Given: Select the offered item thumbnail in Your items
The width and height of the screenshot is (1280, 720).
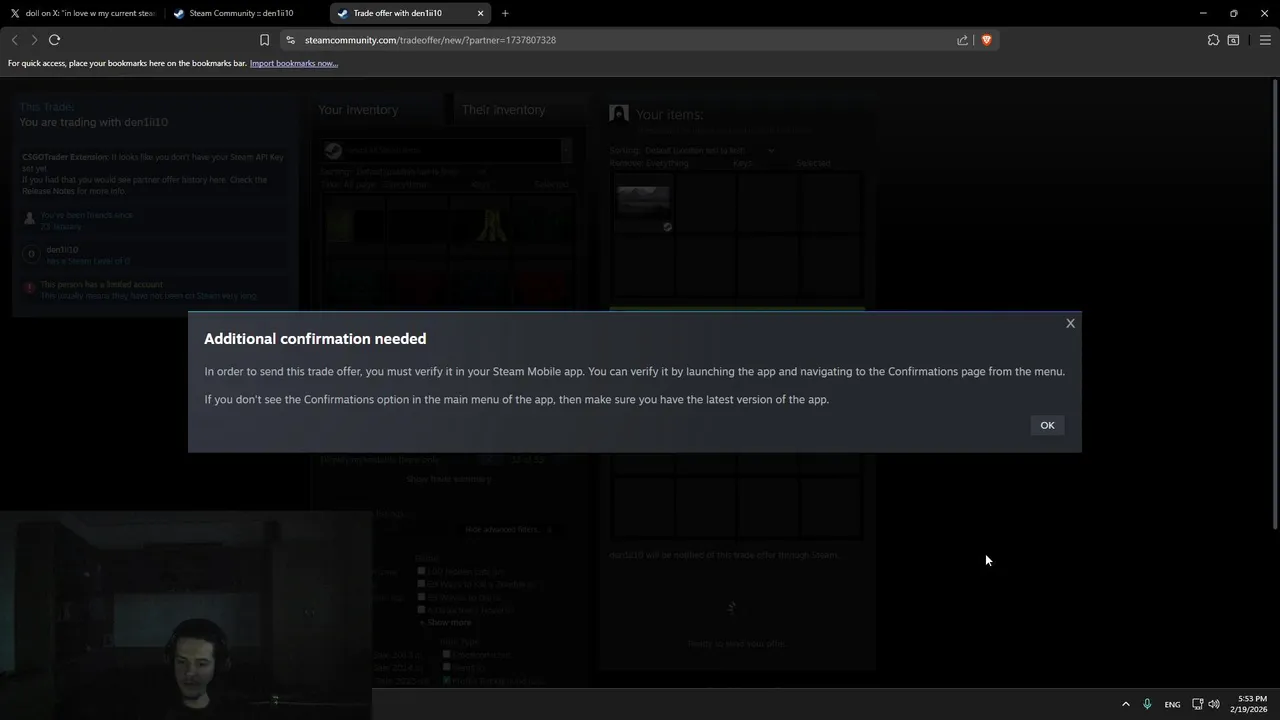Looking at the screenshot, I should tap(643, 203).
